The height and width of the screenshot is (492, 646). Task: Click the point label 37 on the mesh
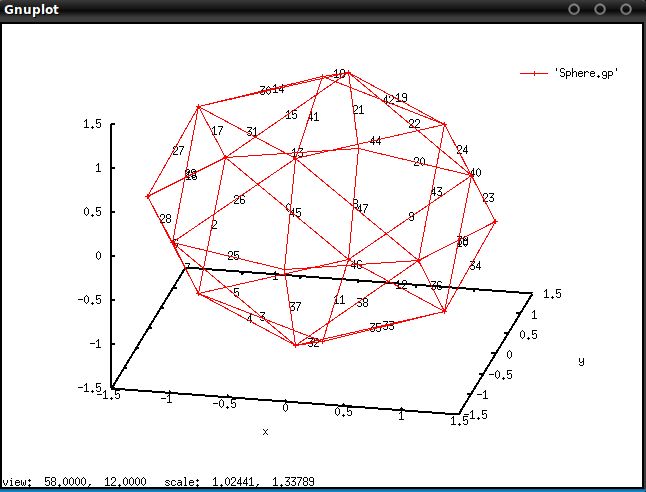(x=295, y=307)
